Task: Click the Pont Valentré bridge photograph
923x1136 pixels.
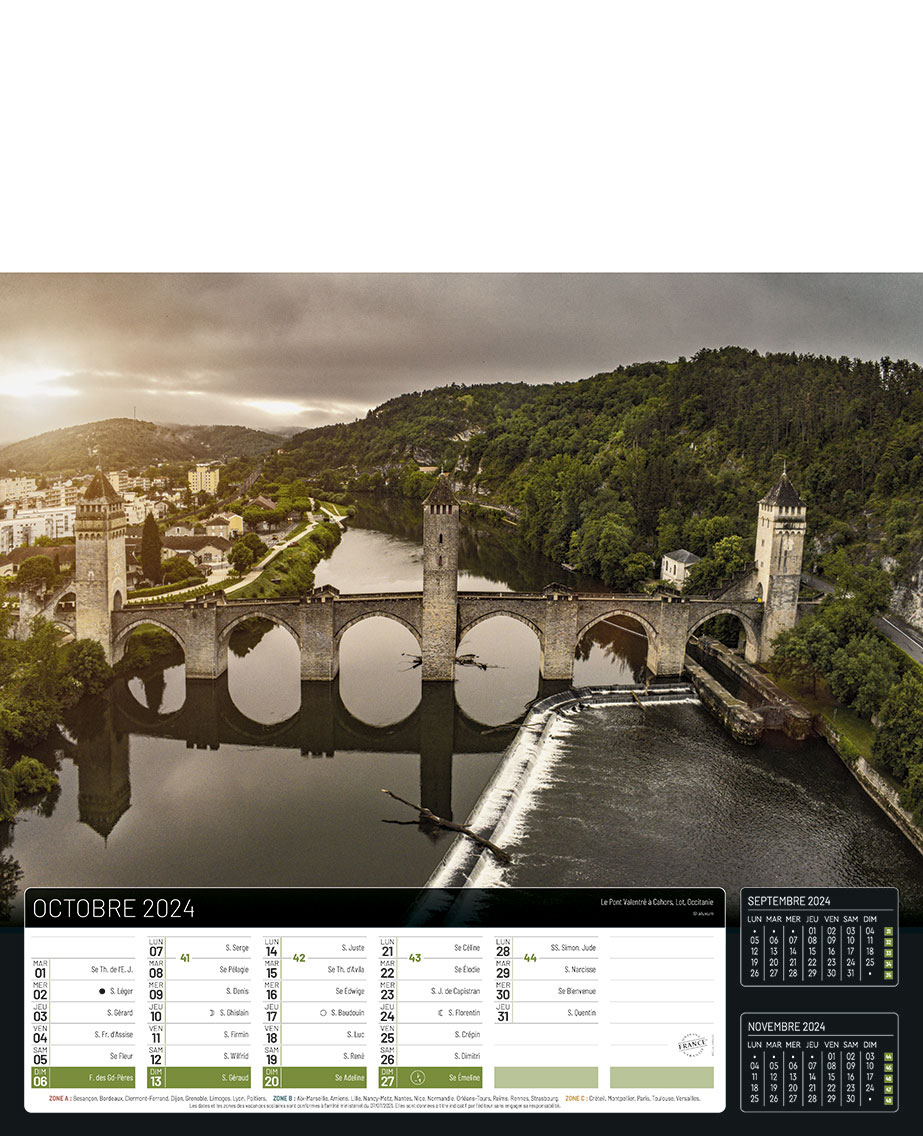Action: (462, 580)
